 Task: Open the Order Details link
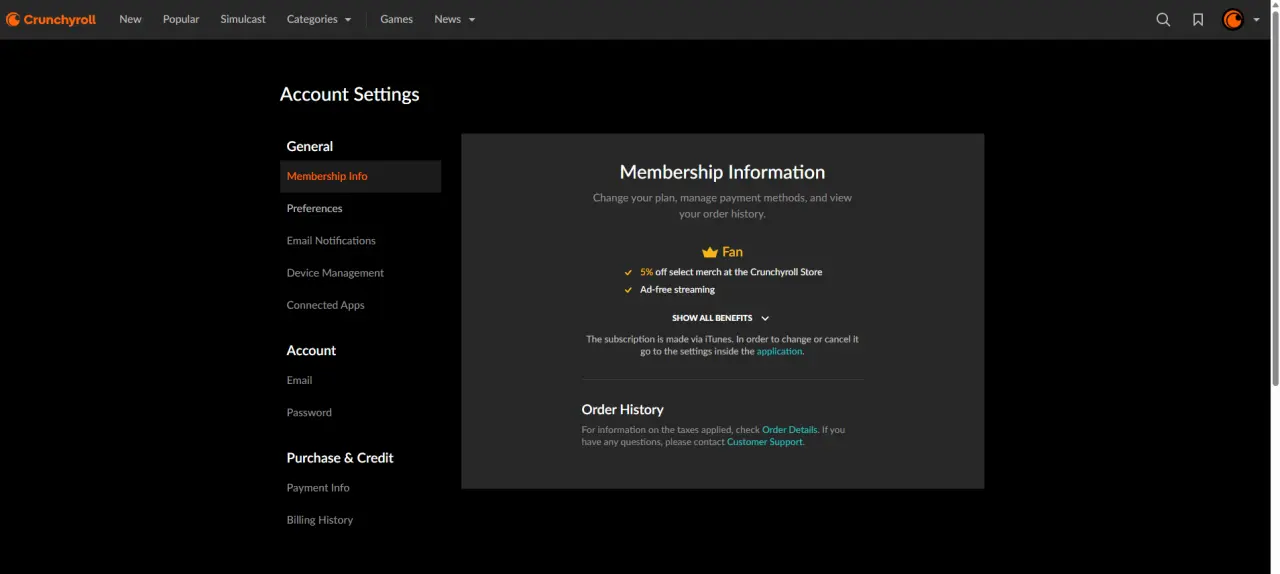[790, 430]
